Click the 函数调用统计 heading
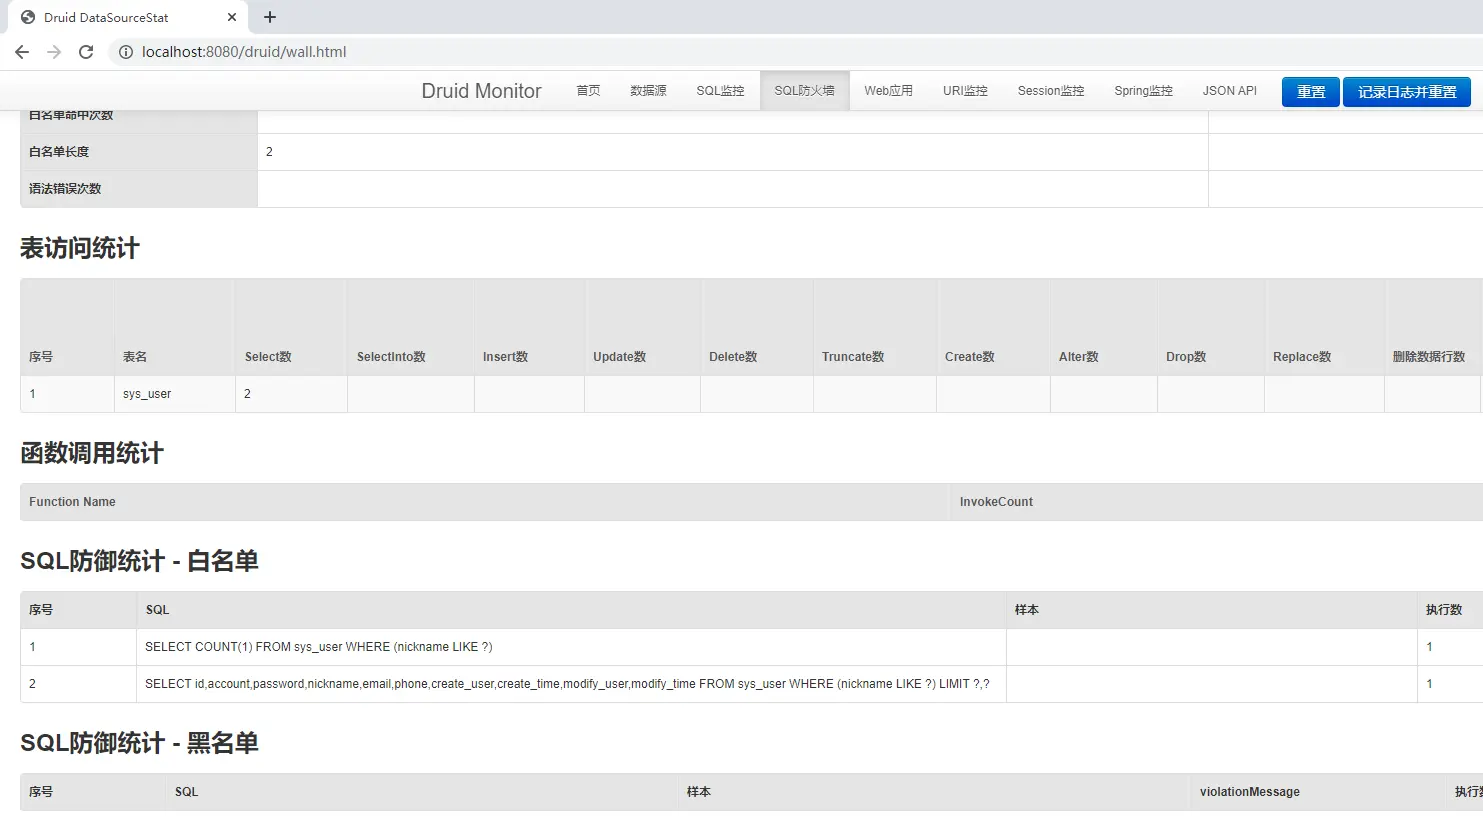The image size is (1483, 833). (92, 453)
